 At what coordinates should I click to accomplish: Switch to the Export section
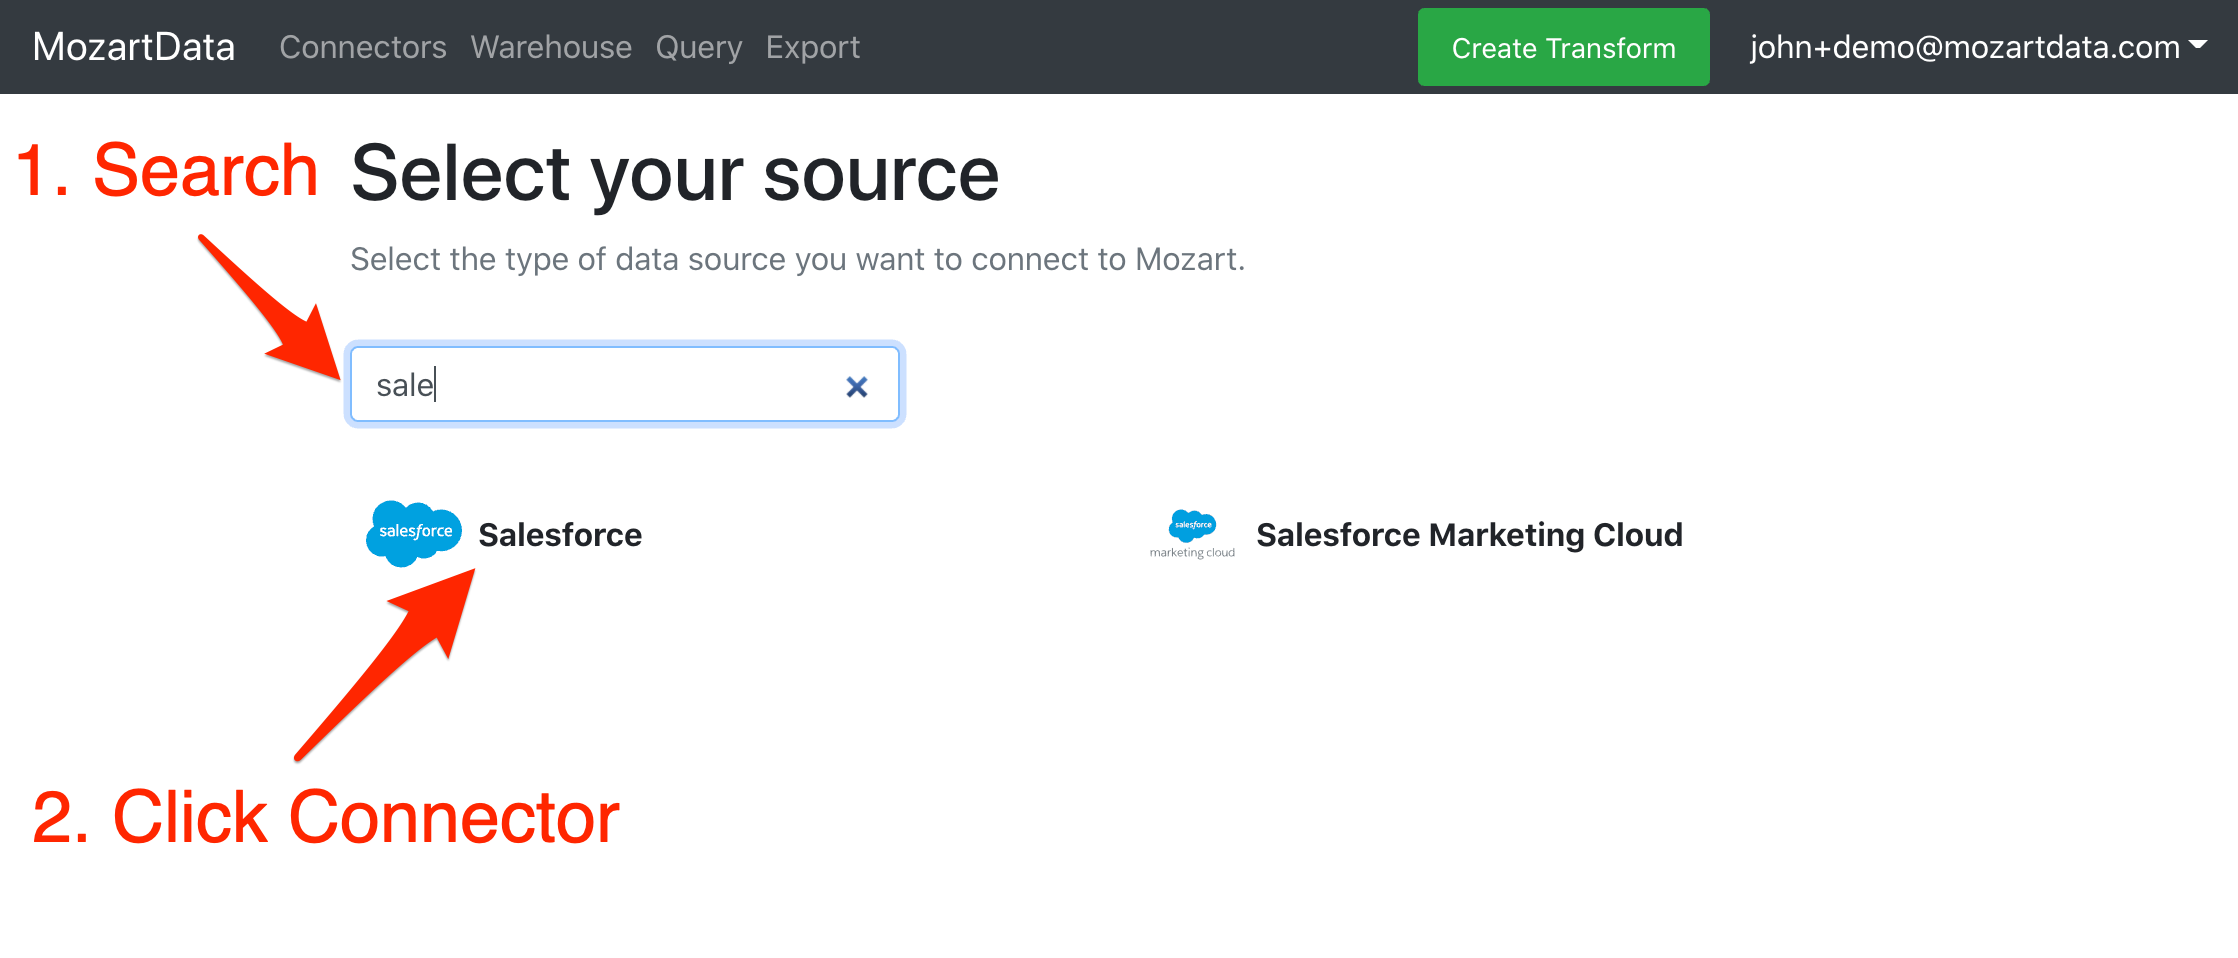[x=813, y=47]
